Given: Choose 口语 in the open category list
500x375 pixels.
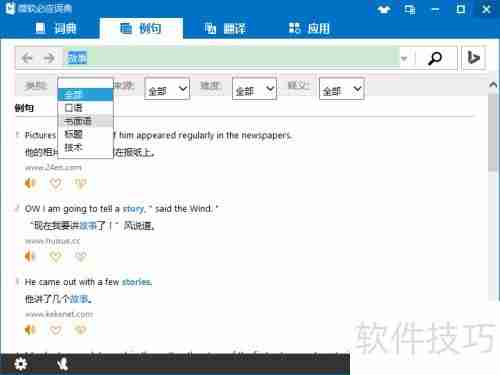Looking at the screenshot, I should coord(85,108).
